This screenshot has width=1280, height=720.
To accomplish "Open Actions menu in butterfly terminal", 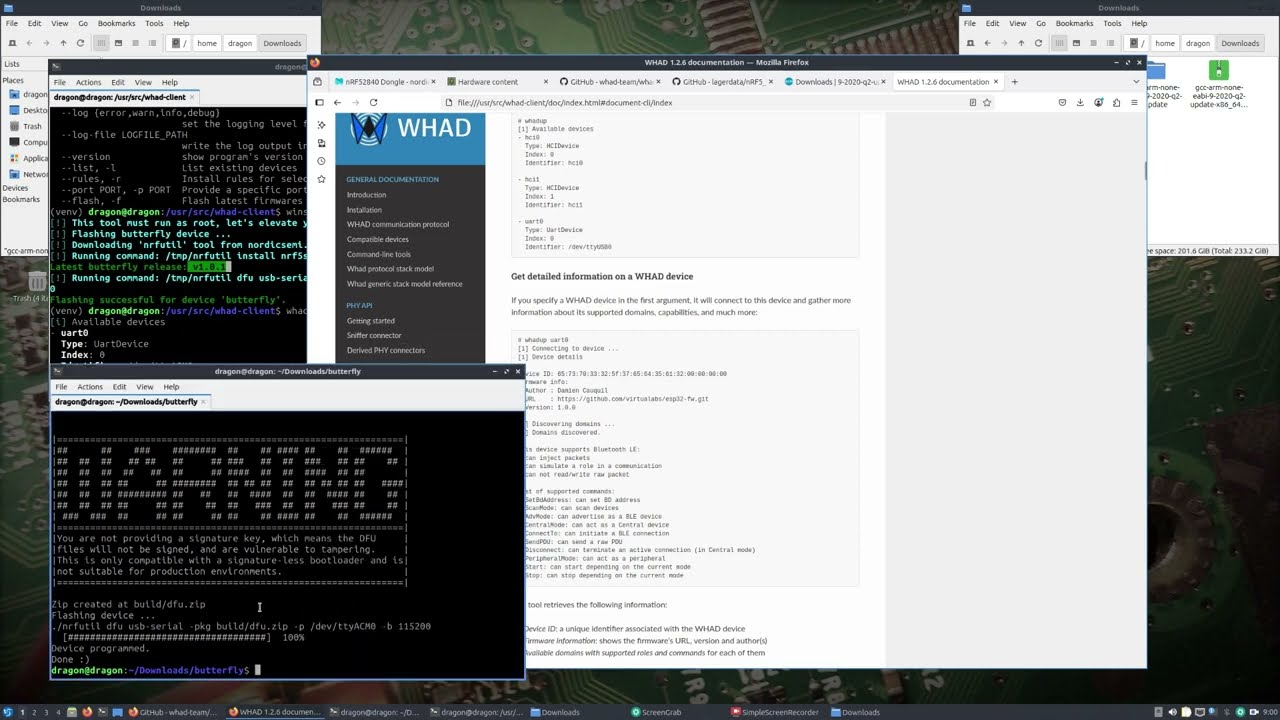I will coord(90,387).
